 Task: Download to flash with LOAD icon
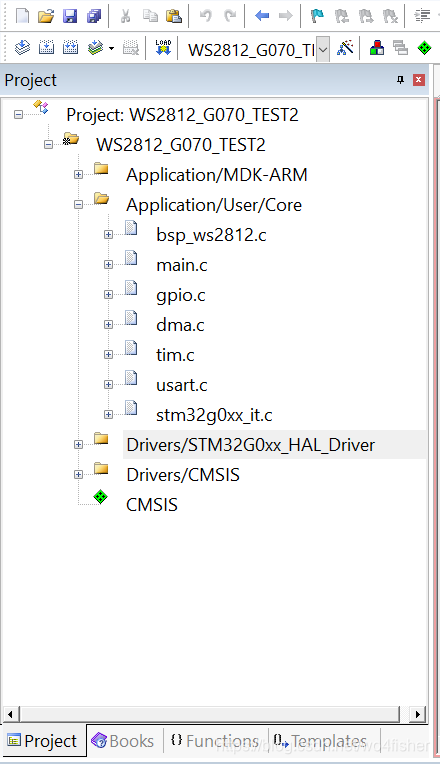163,48
